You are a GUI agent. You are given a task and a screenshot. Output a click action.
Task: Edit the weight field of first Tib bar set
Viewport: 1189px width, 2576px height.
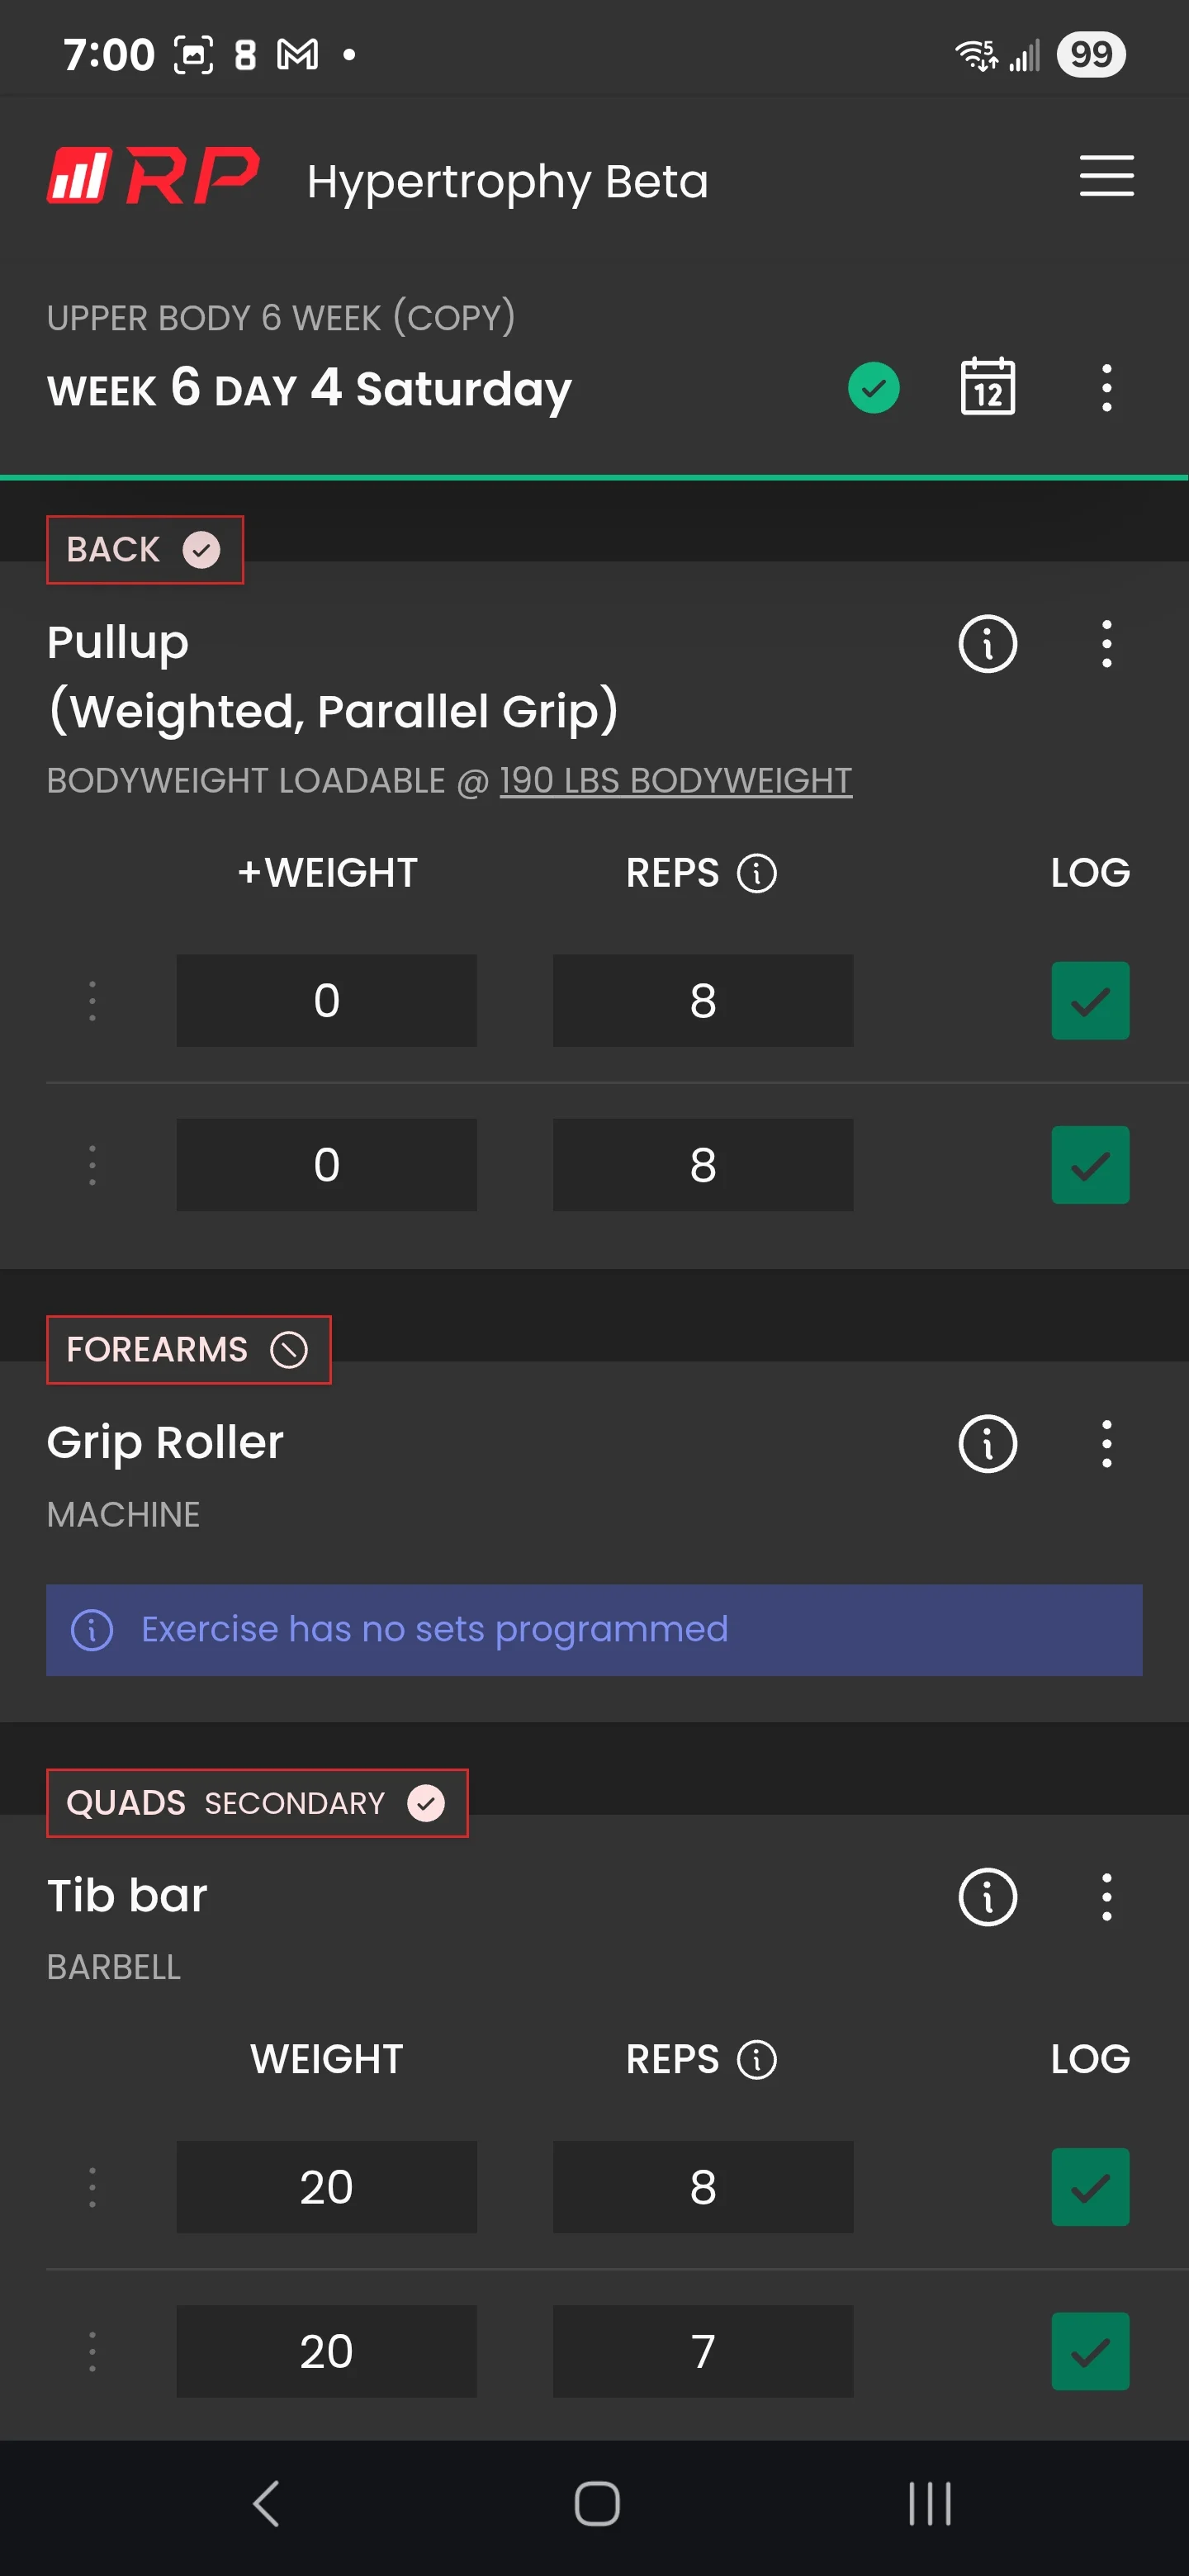[x=326, y=2187]
